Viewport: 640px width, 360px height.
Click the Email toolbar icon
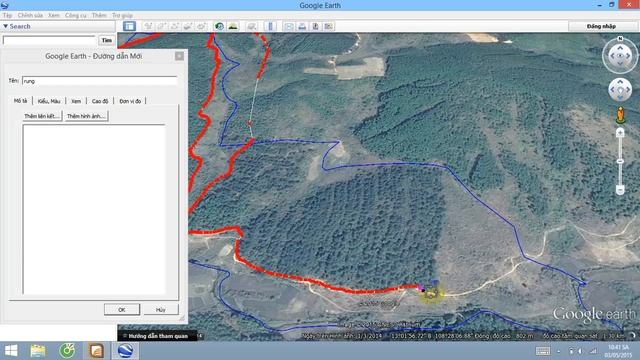coord(289,26)
